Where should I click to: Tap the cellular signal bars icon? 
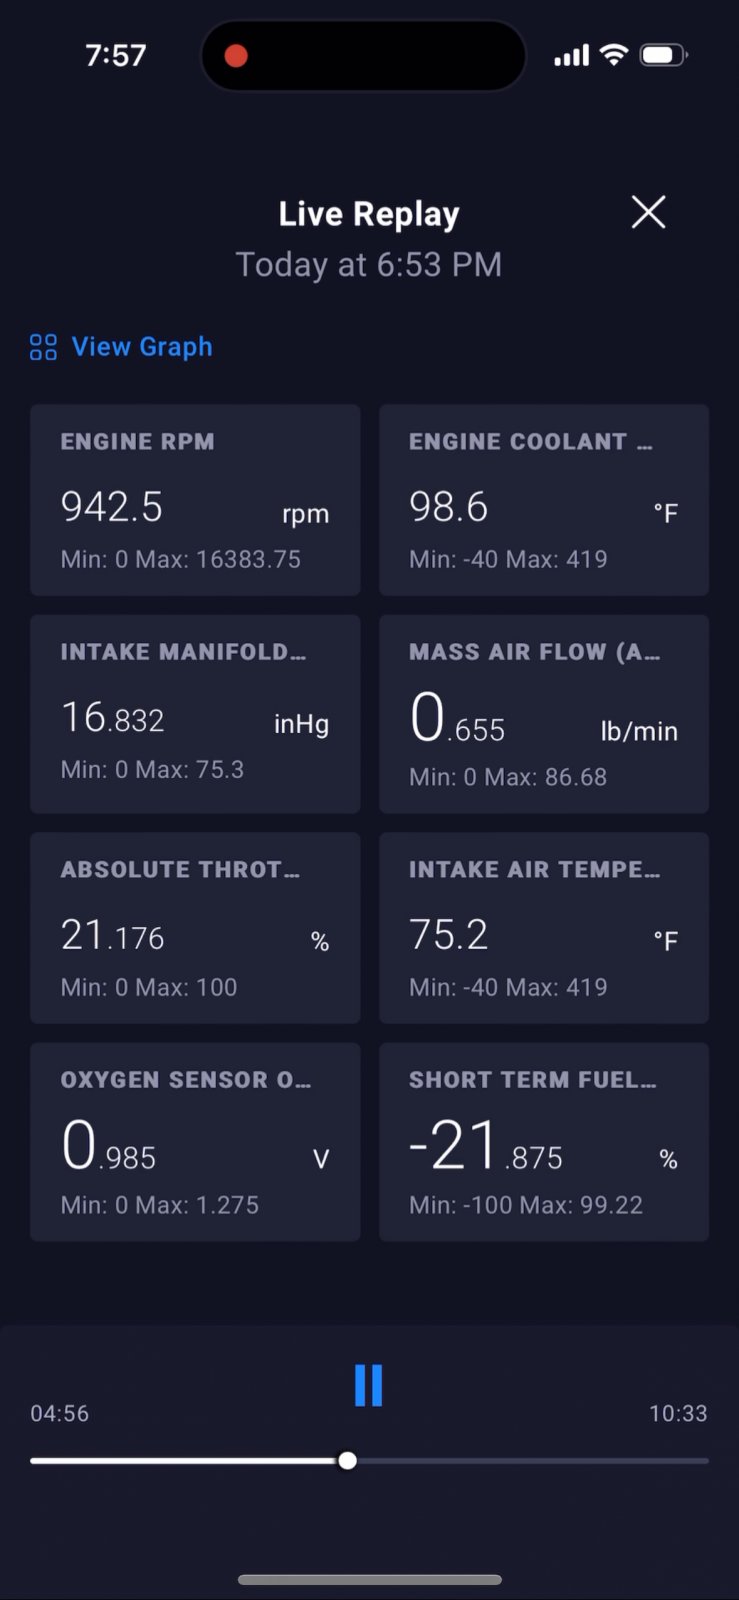coord(572,56)
